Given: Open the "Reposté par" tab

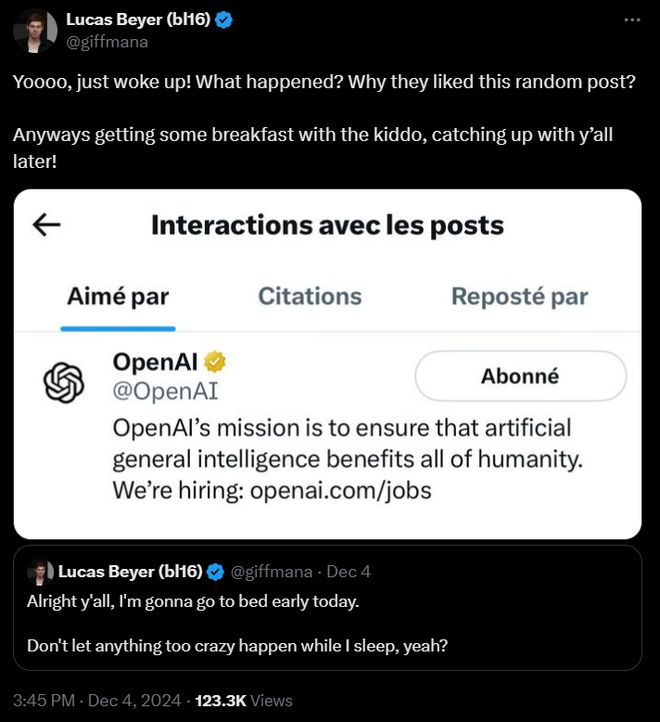Looking at the screenshot, I should [519, 296].
